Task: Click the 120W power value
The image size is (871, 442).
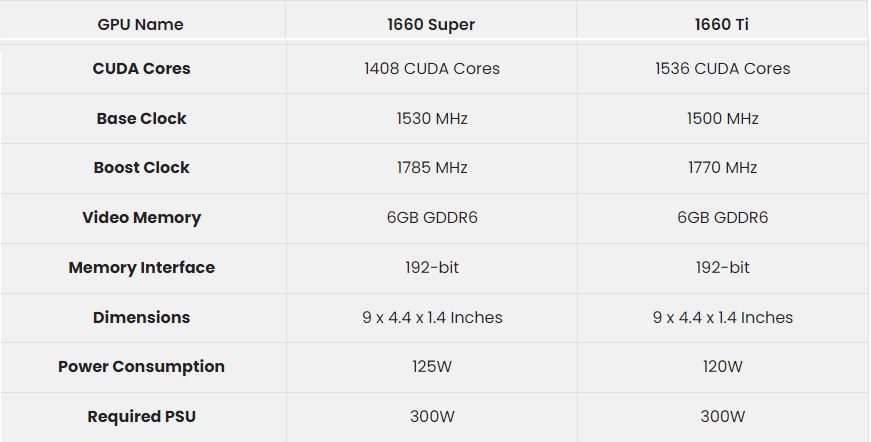Action: coord(722,366)
